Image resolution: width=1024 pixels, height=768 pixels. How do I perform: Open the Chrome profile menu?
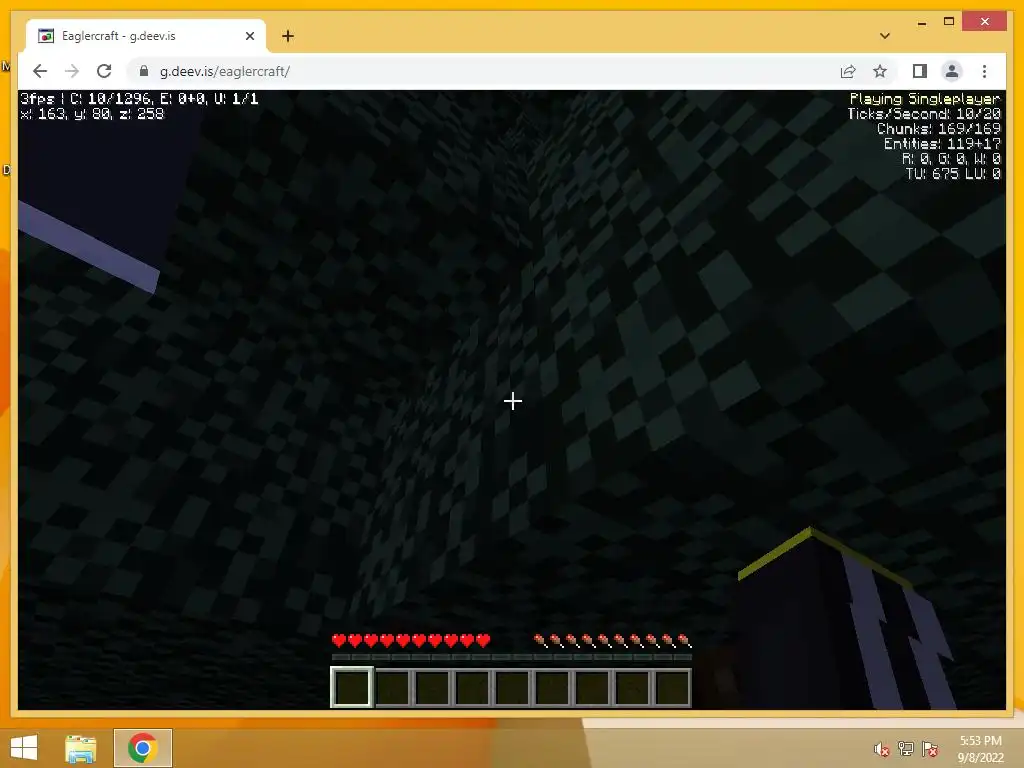[x=952, y=71]
